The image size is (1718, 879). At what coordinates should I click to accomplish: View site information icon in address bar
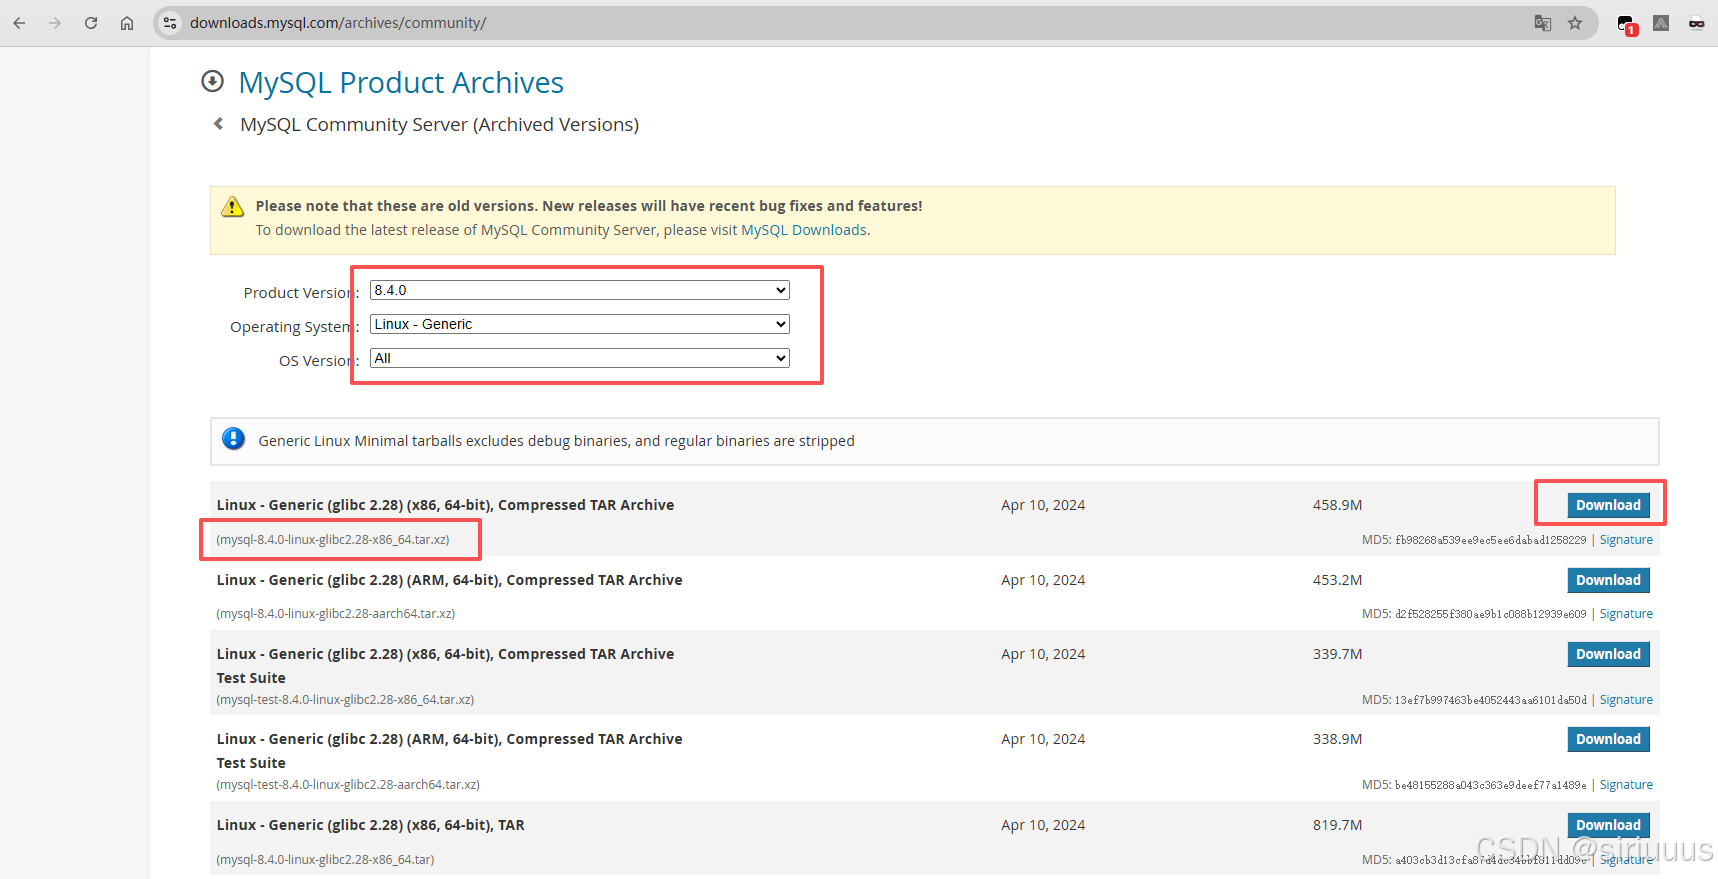point(170,23)
